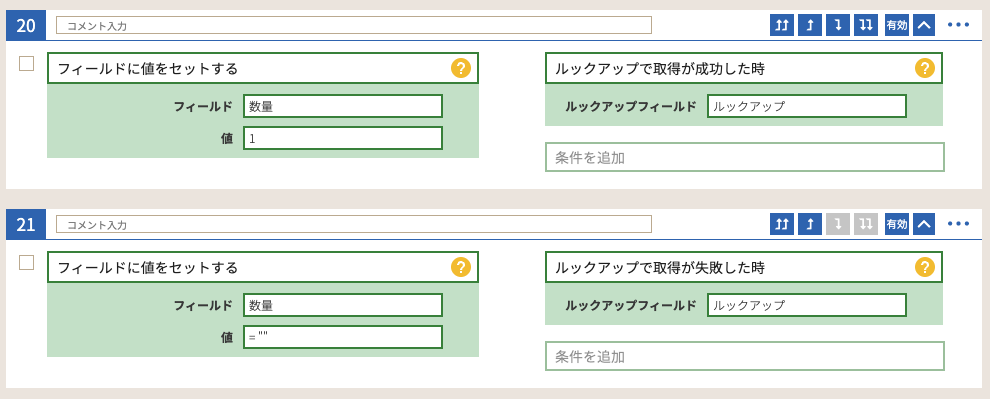This screenshot has width=990, height=399.
Task: Focus the コメント入力 field of row 20
Action: point(354,25)
